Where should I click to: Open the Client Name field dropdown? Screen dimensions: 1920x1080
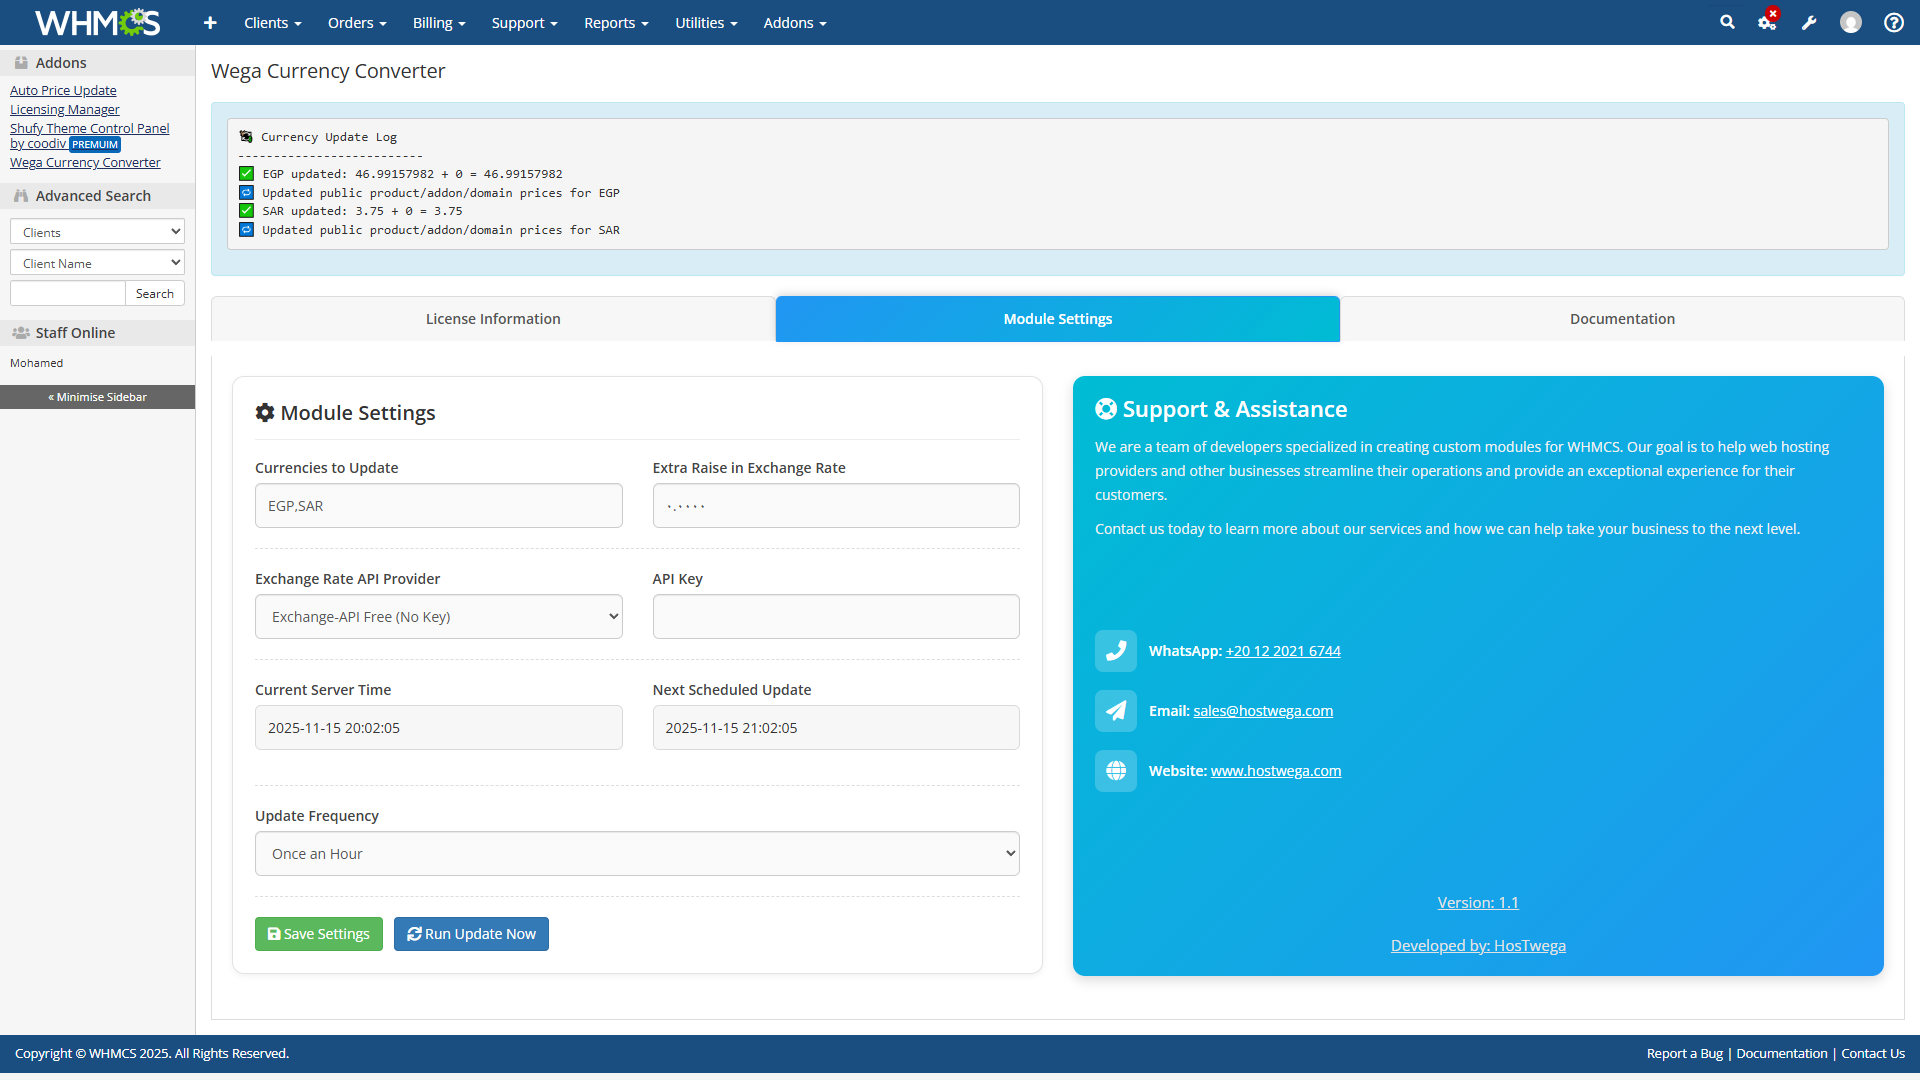pyautogui.click(x=97, y=263)
